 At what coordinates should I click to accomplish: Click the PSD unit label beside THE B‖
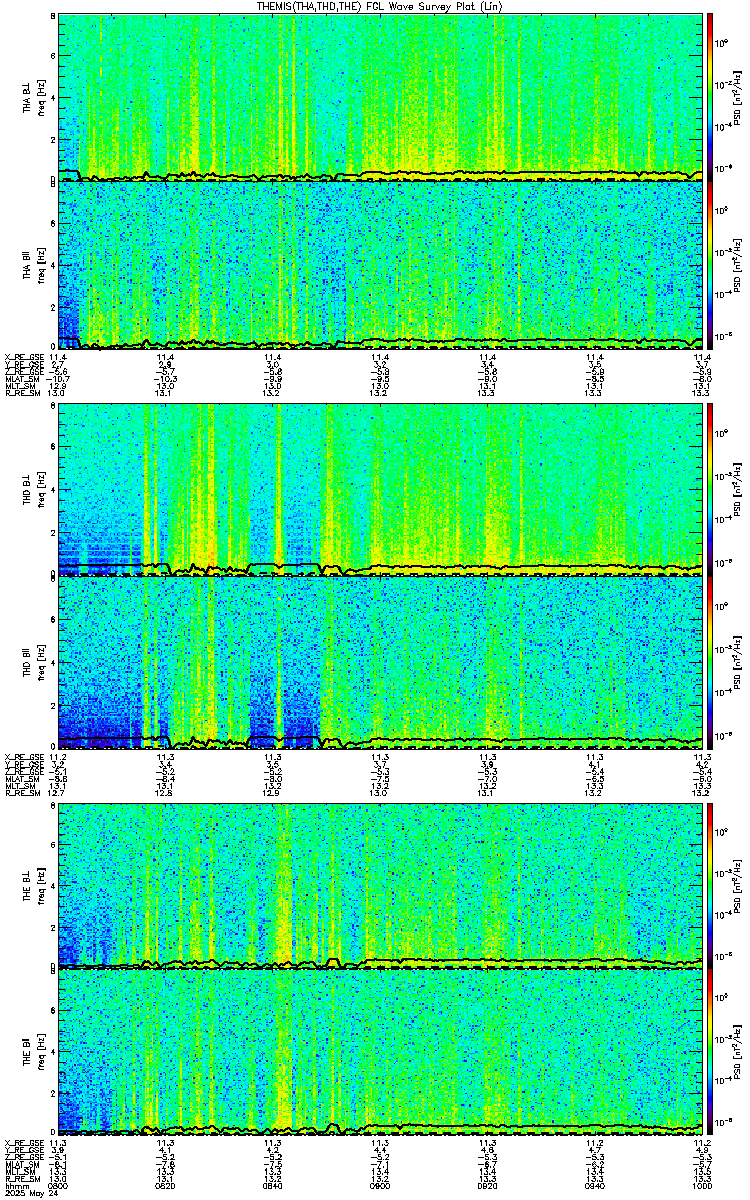coord(736,1051)
